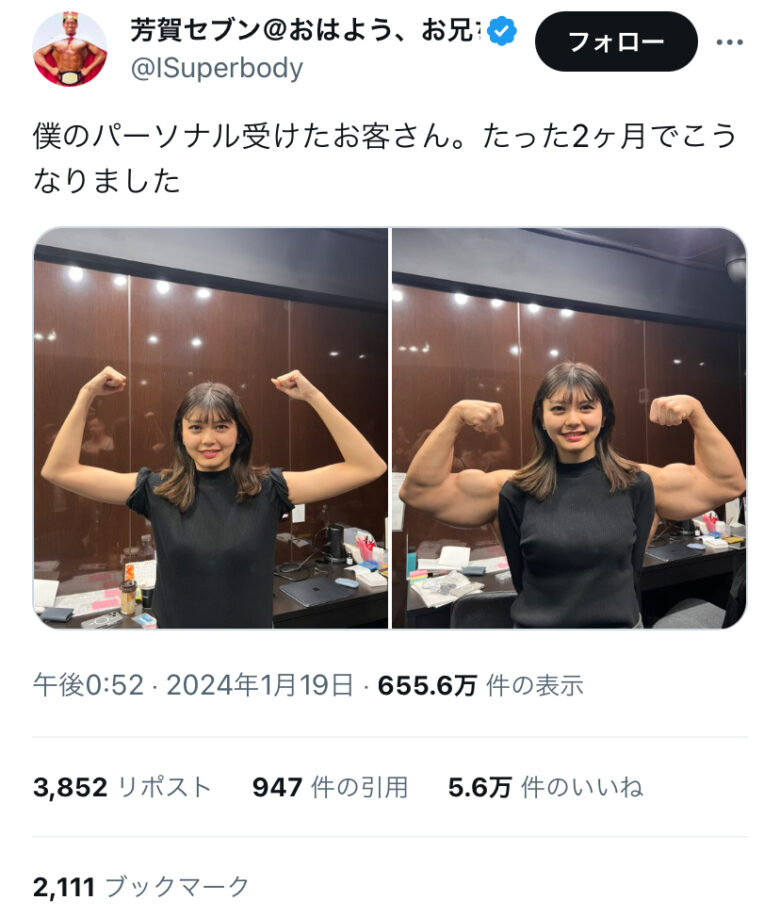Image resolution: width=780 pixels, height=917 pixels.
Task: Open the 947 件の引用 quotes list
Action: tap(330, 787)
